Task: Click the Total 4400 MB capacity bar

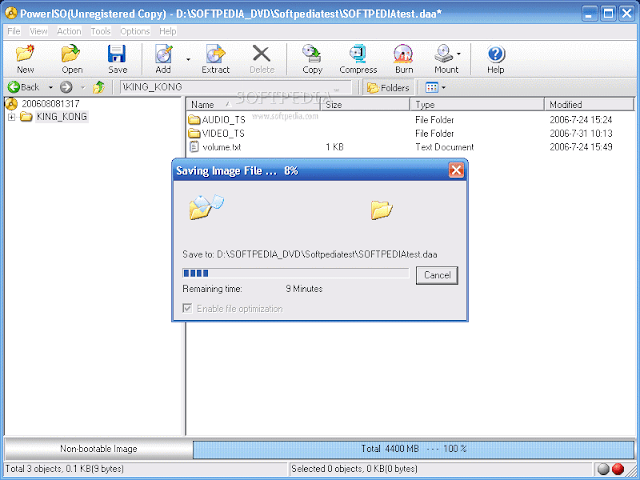Action: pyautogui.click(x=413, y=449)
